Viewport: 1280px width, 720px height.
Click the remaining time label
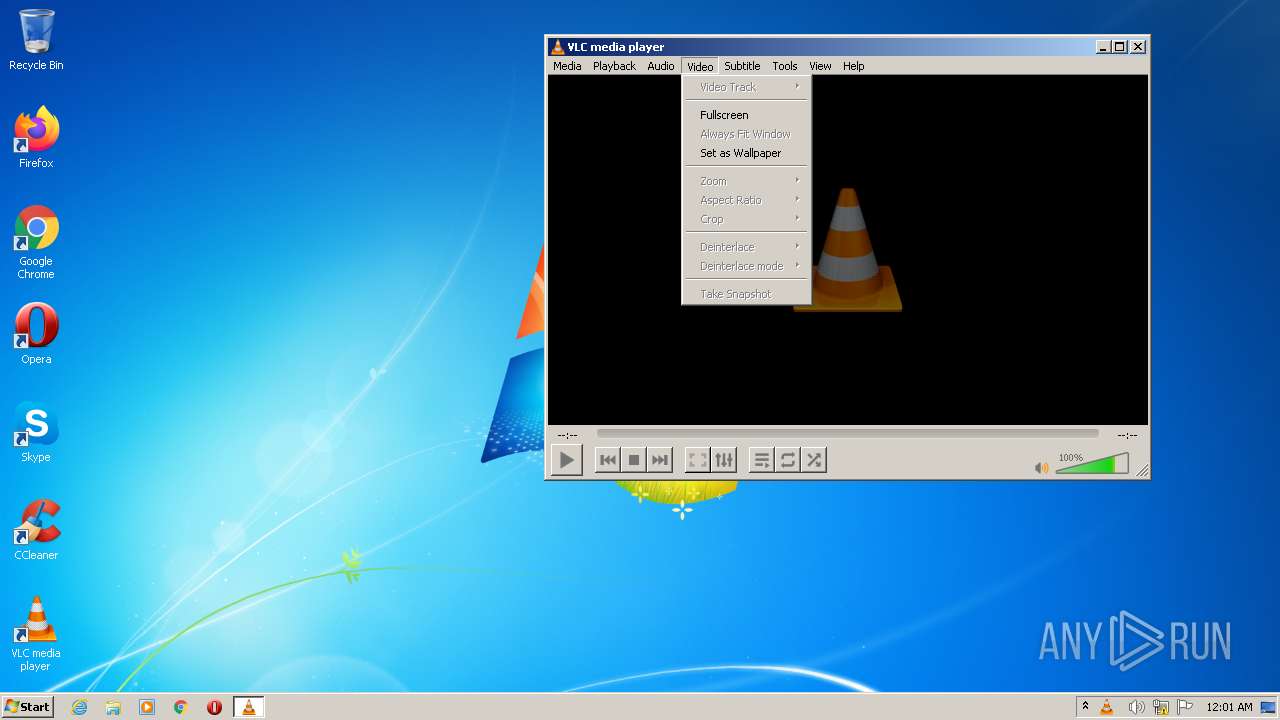pos(1127,435)
